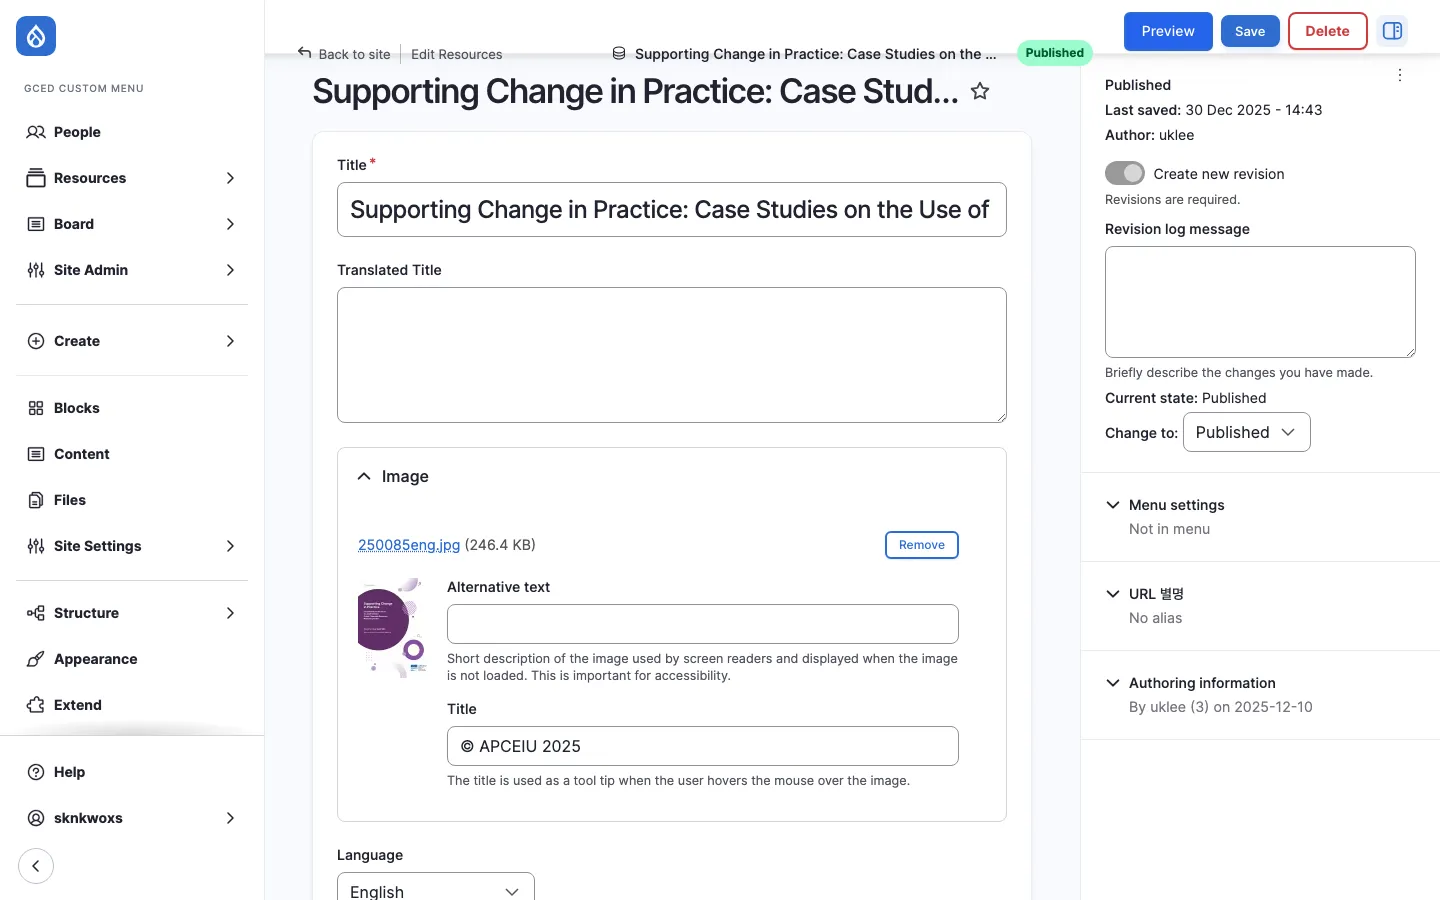Toggle the Create new revision switch
This screenshot has height=900, width=1440.
coord(1125,173)
